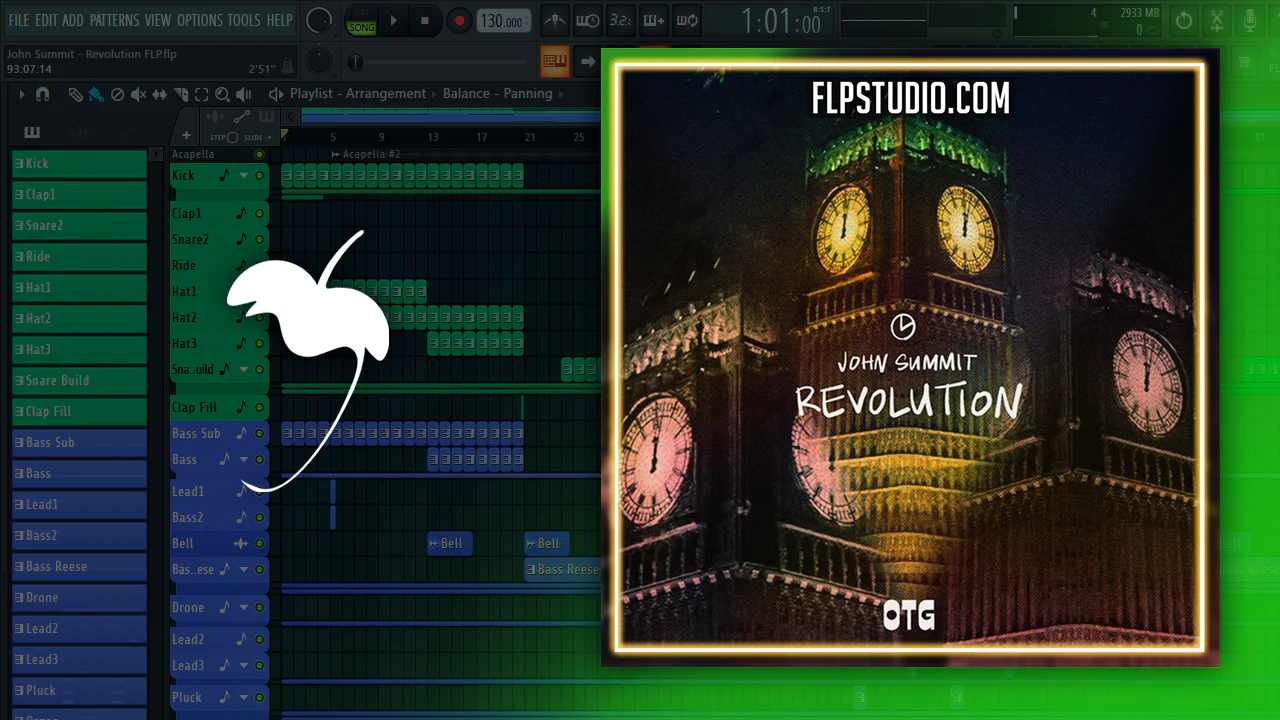
Task: Select the Snare2 pattern in picker
Action: (80, 226)
